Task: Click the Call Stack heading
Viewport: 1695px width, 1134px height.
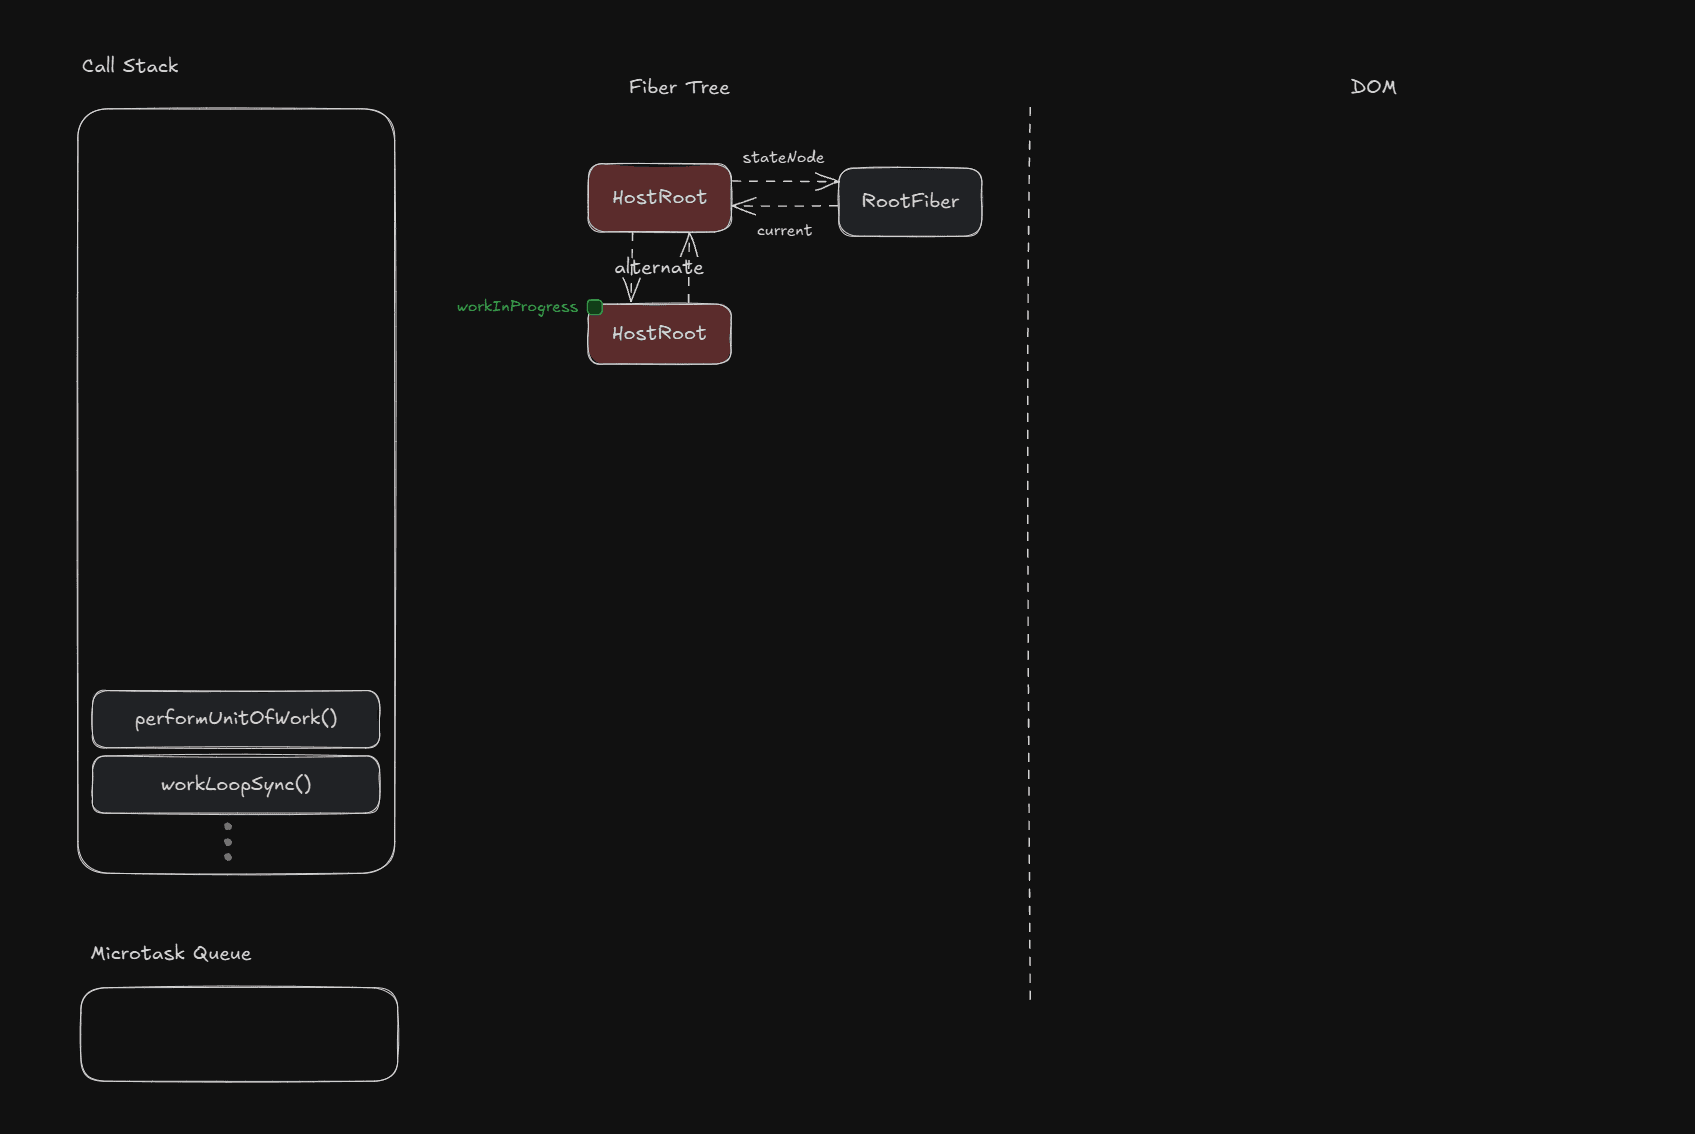Action: coord(130,66)
